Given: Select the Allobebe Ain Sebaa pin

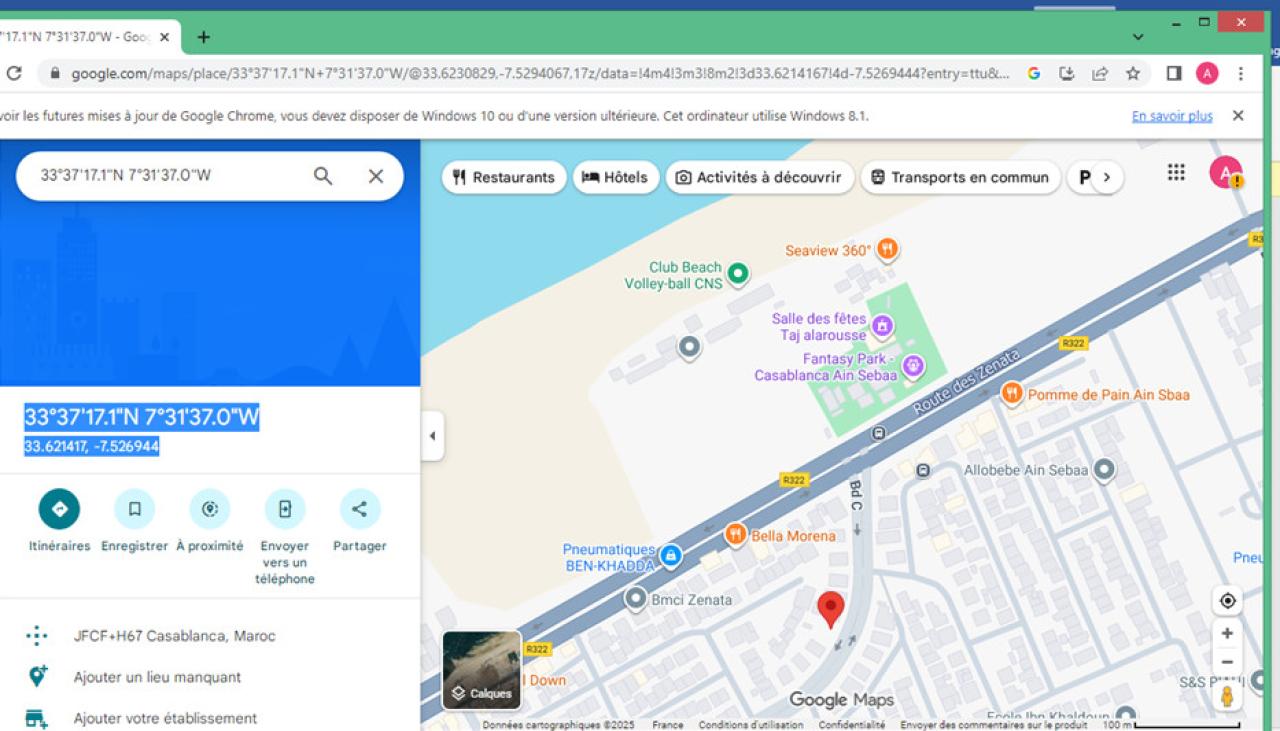Looking at the screenshot, I should (1104, 469).
